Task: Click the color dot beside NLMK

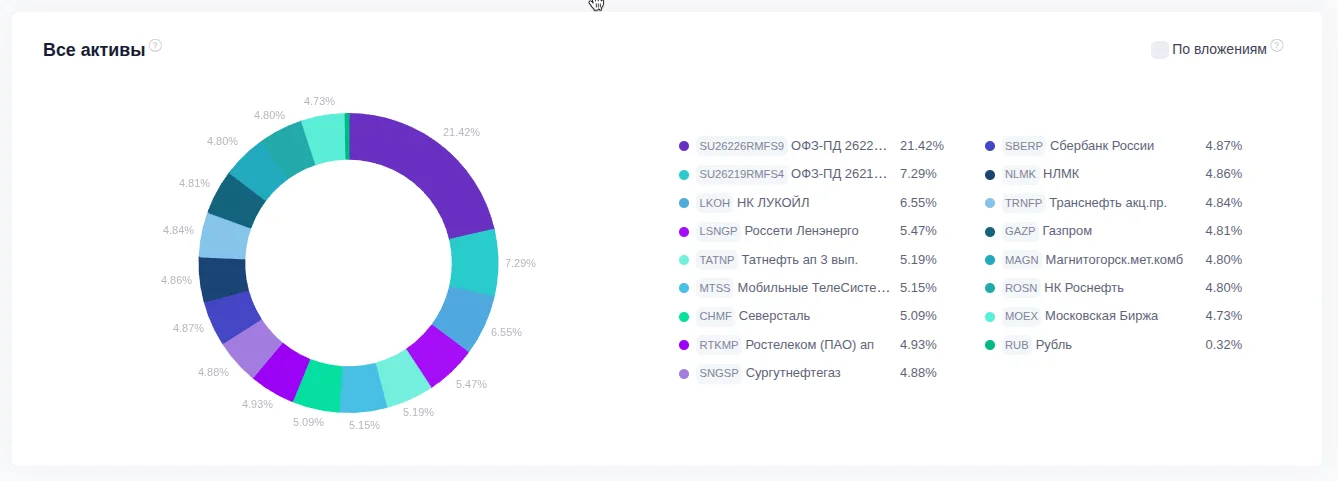Action: [990, 174]
